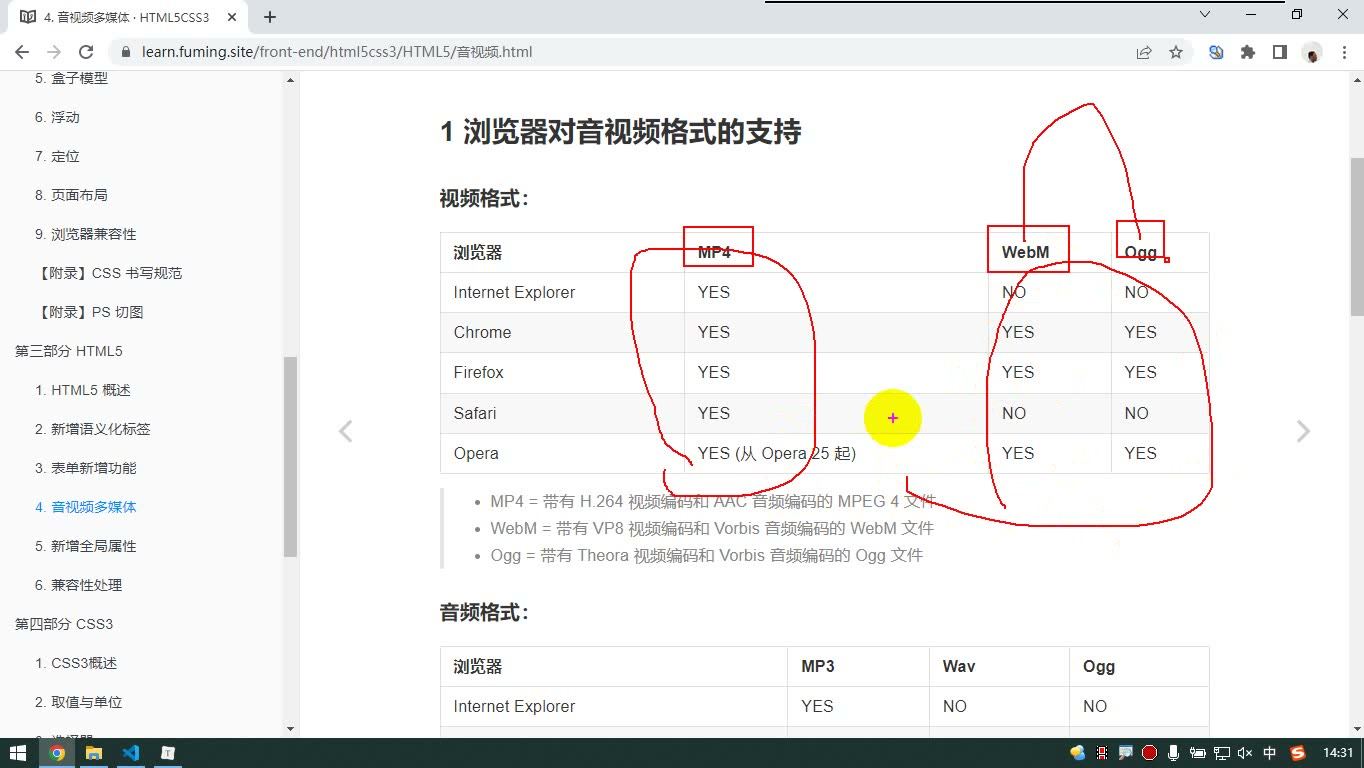The height and width of the screenshot is (768, 1364).
Task: Open the tab search dropdown arrow
Action: (x=1204, y=15)
